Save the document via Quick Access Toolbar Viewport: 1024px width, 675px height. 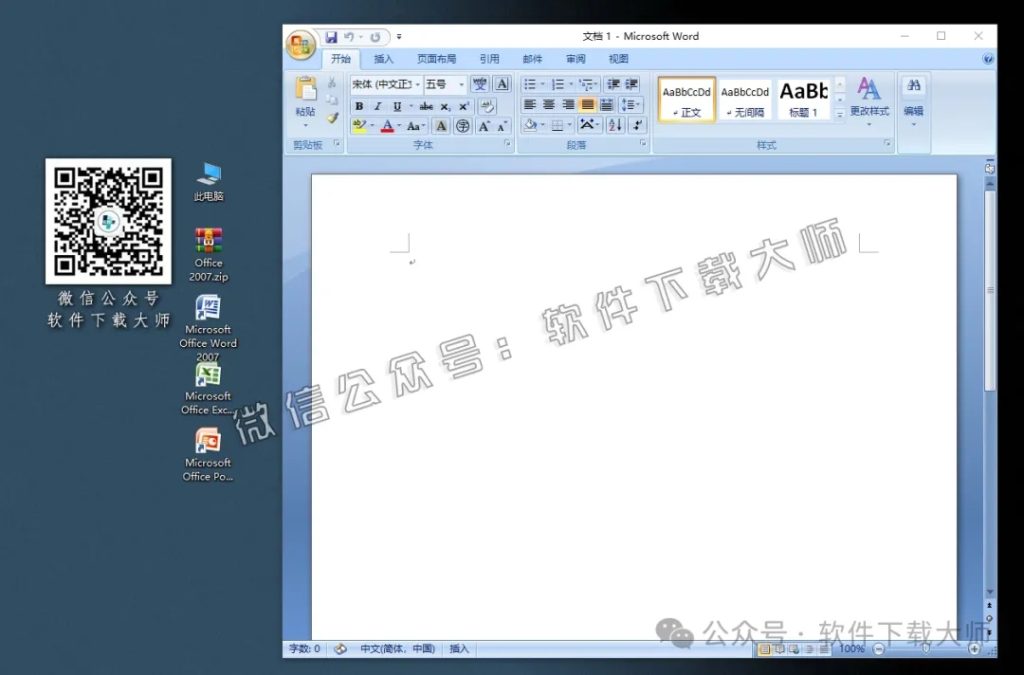point(333,36)
